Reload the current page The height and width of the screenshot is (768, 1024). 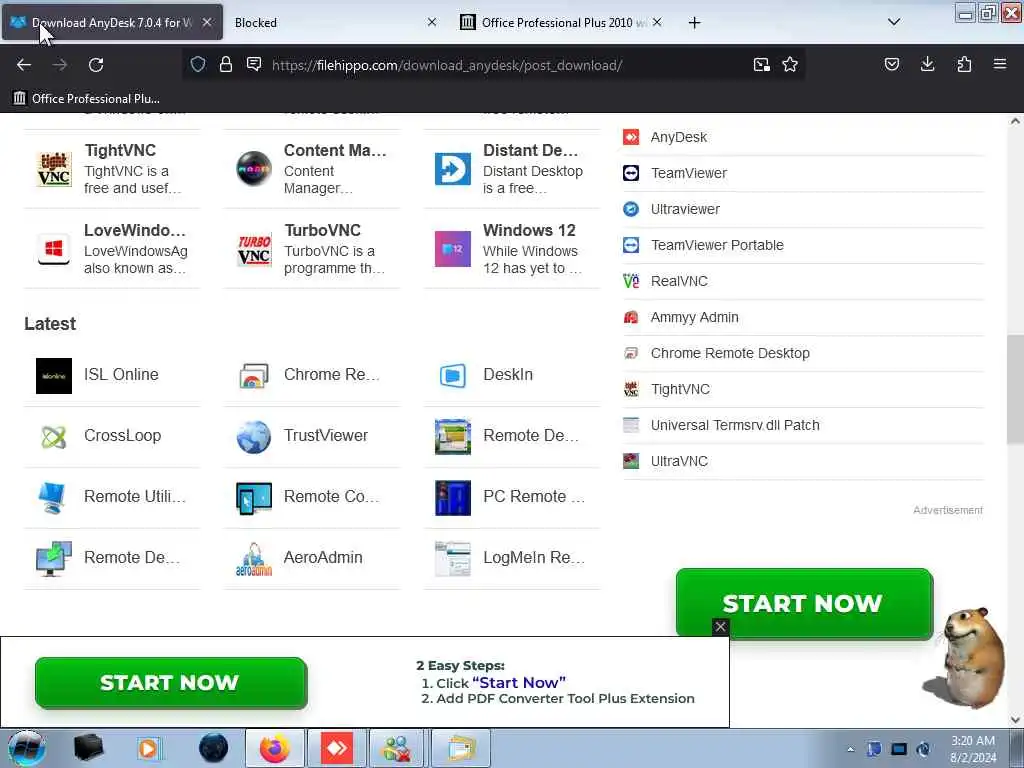point(96,65)
